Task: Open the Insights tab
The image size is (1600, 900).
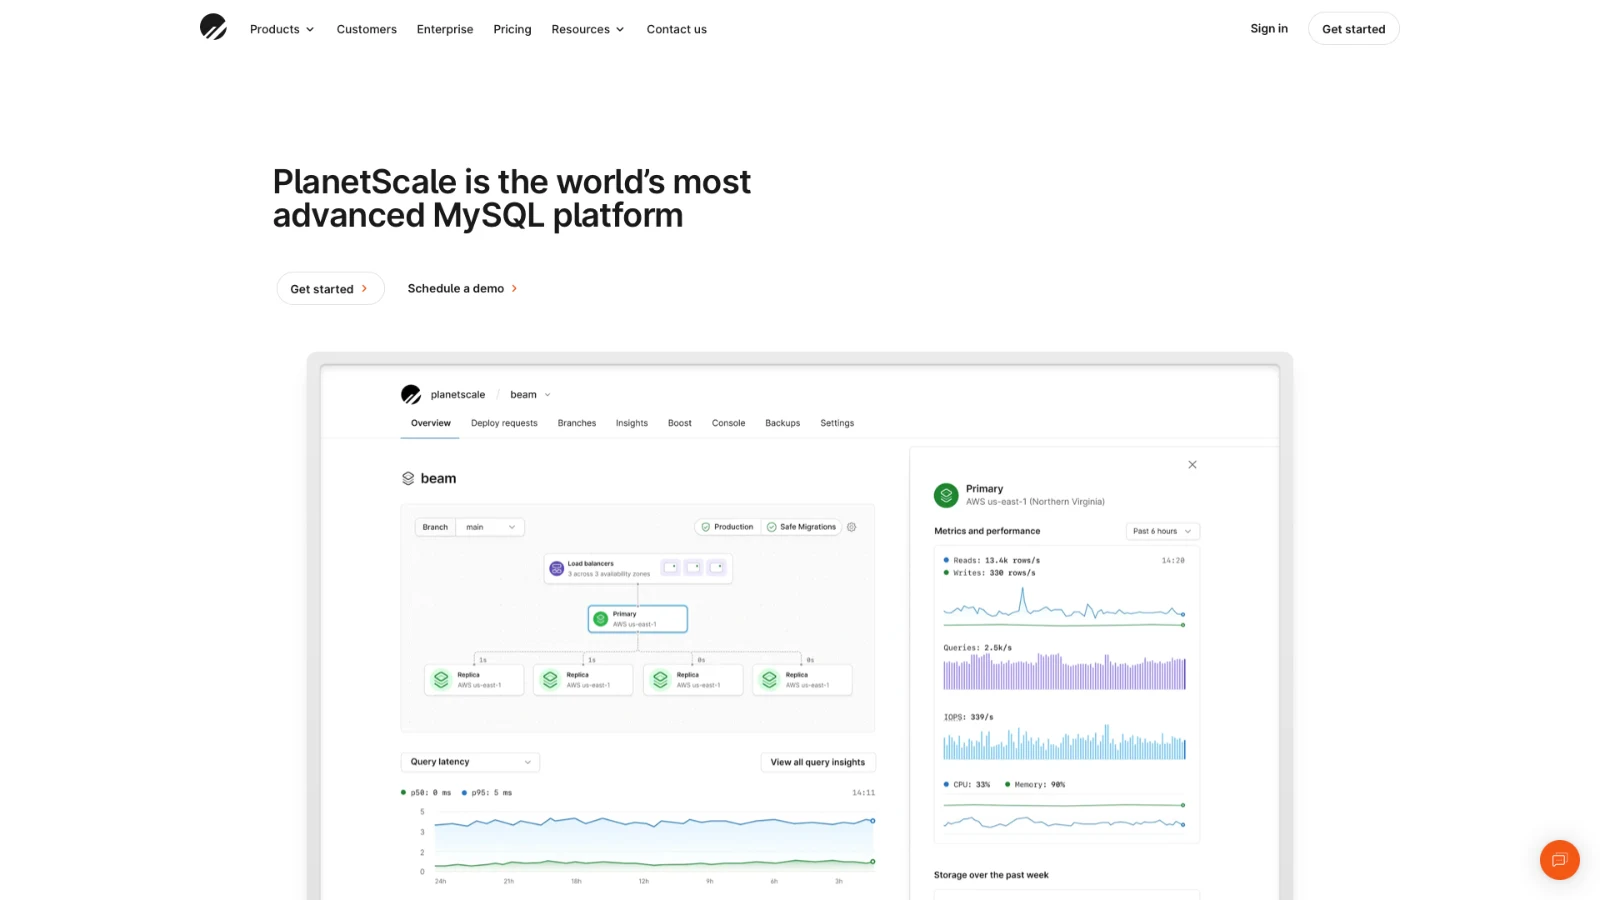Action: tap(632, 423)
